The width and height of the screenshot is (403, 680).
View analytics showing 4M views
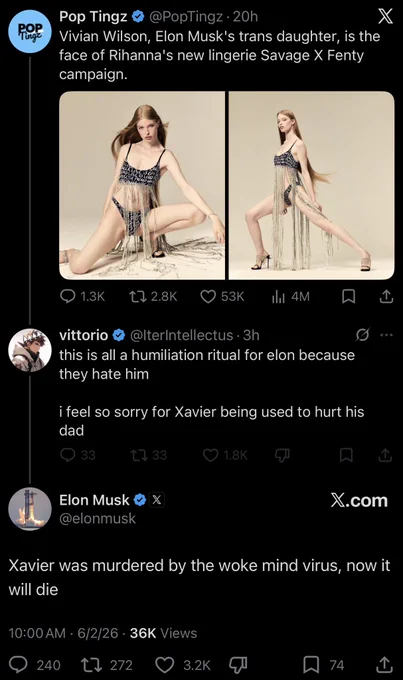pos(290,296)
